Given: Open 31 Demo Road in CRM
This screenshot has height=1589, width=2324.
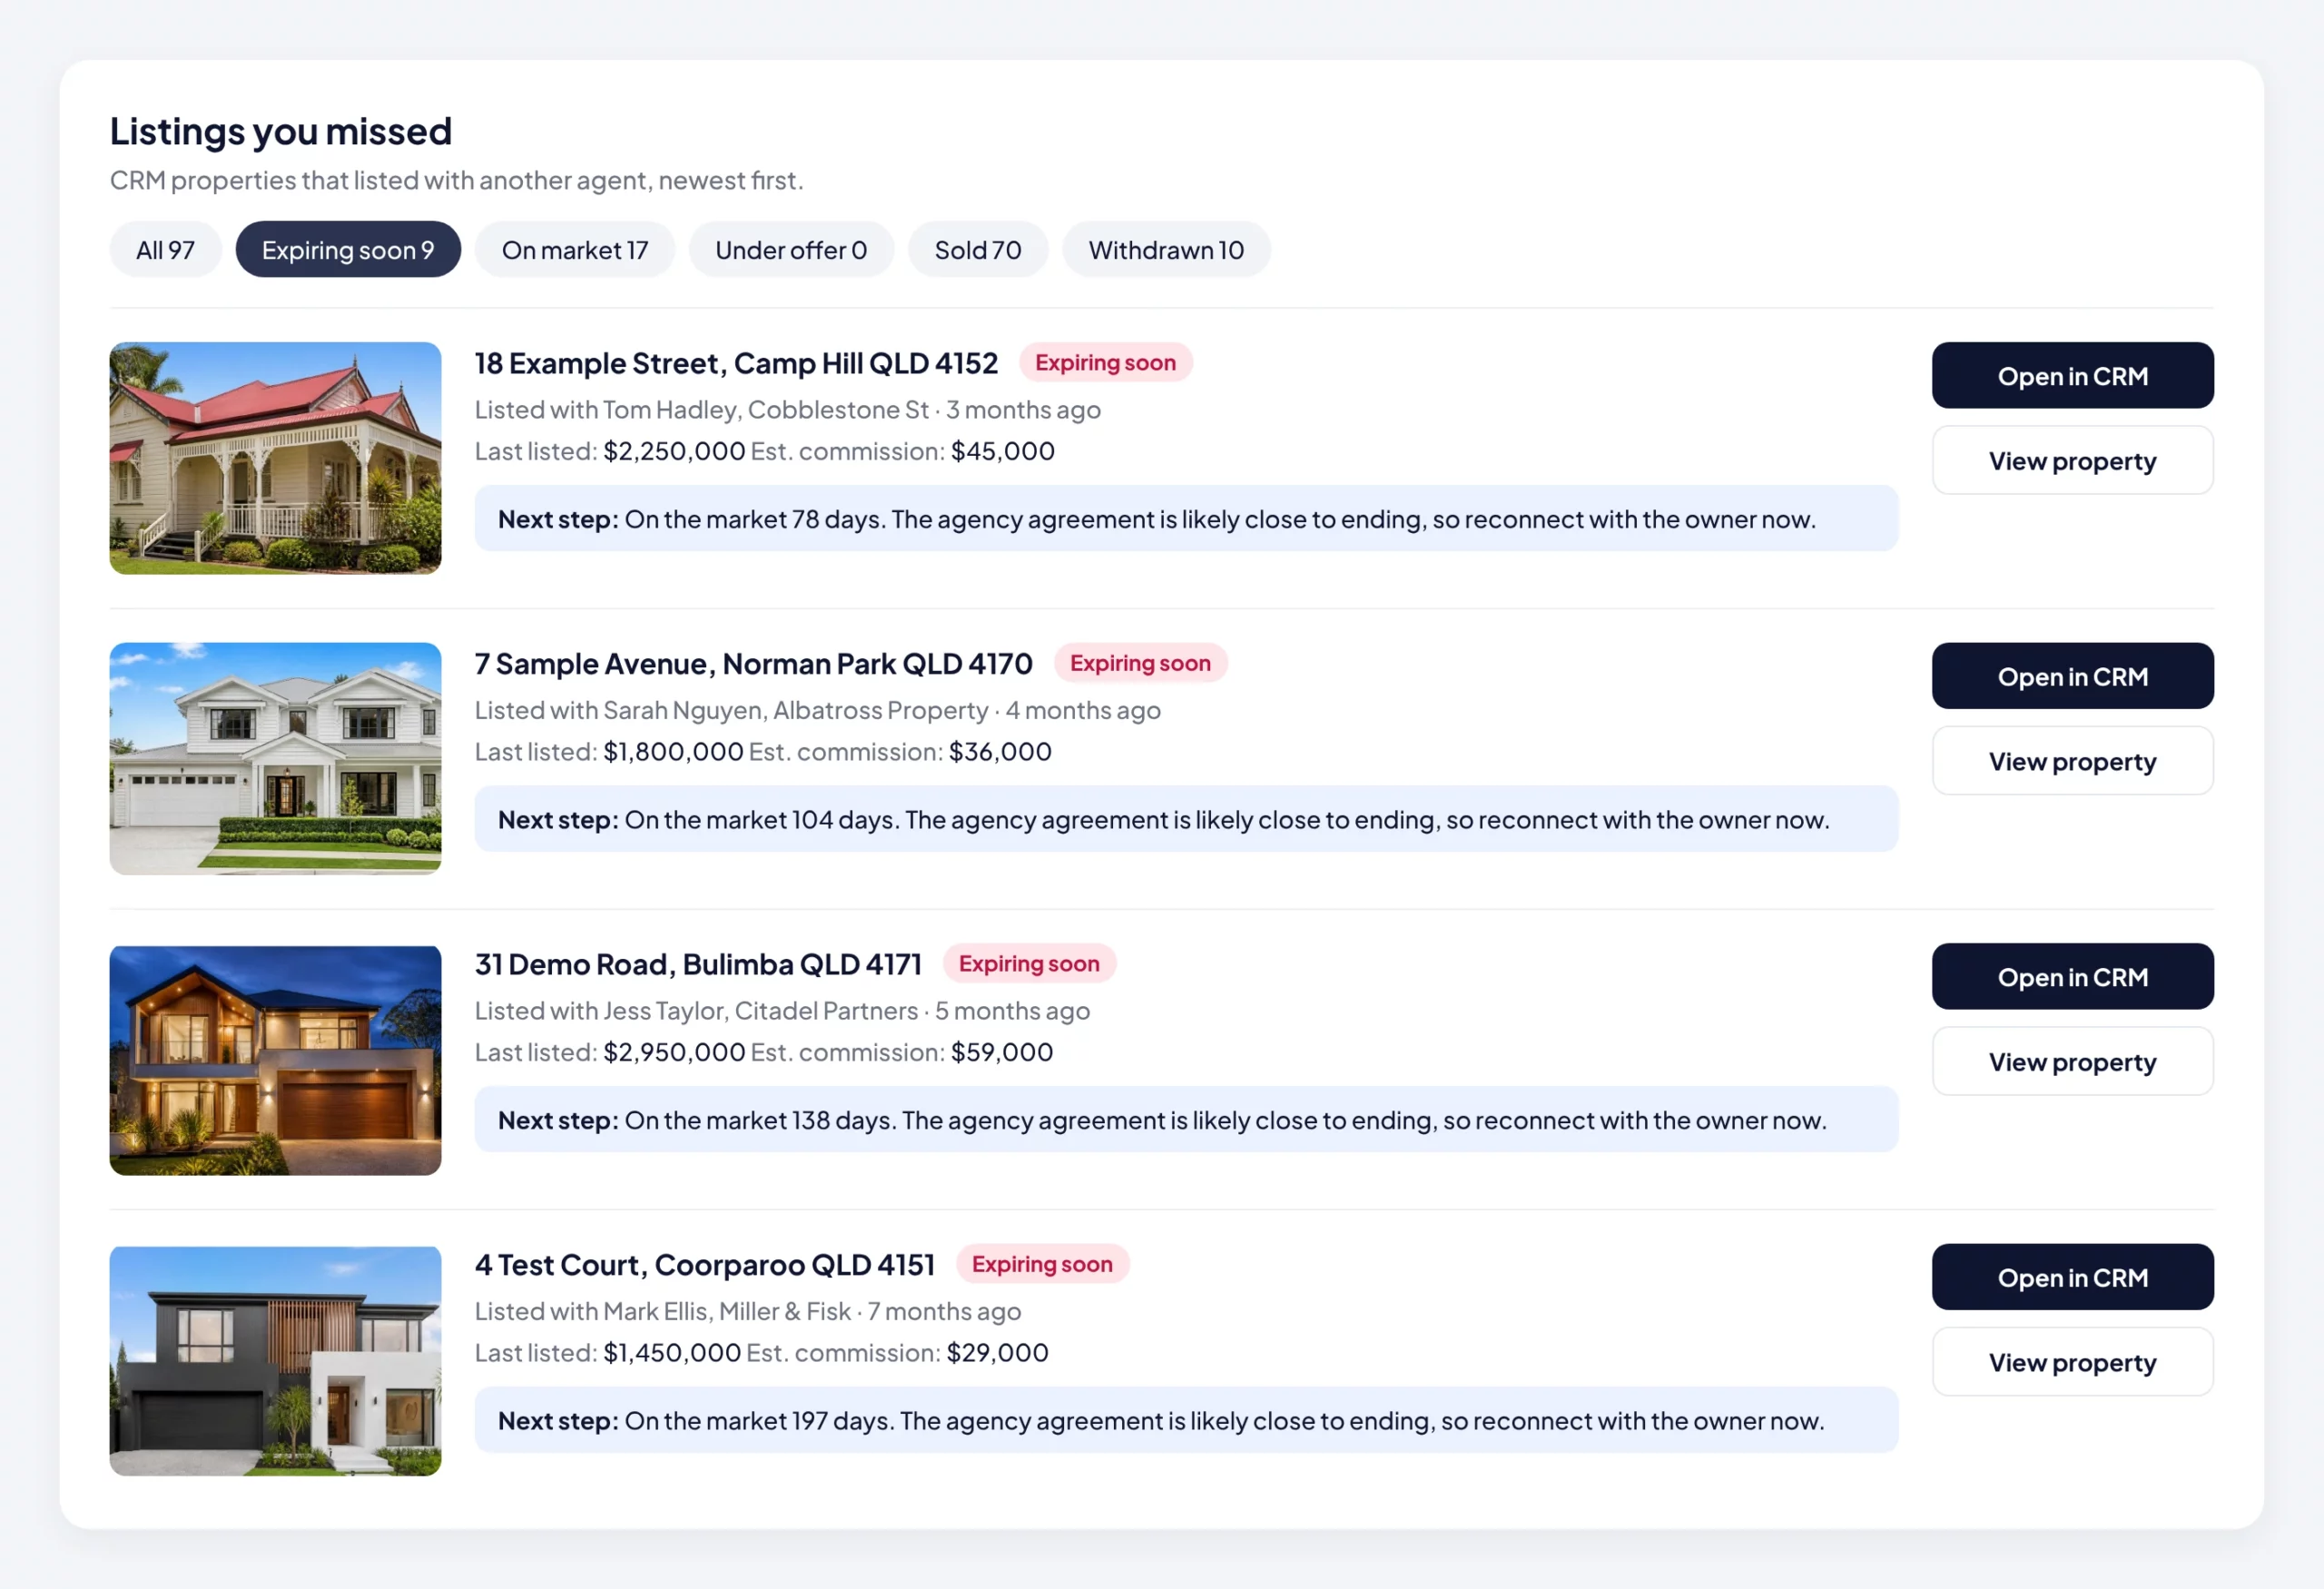Looking at the screenshot, I should click(x=2072, y=977).
